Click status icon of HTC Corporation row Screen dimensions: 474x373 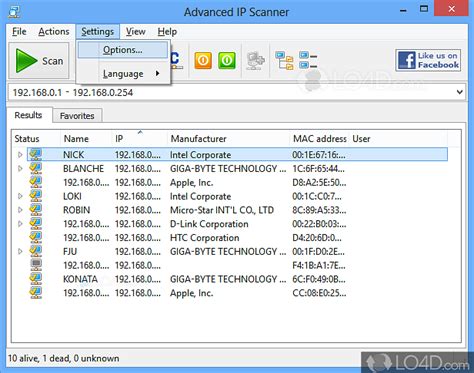36,238
